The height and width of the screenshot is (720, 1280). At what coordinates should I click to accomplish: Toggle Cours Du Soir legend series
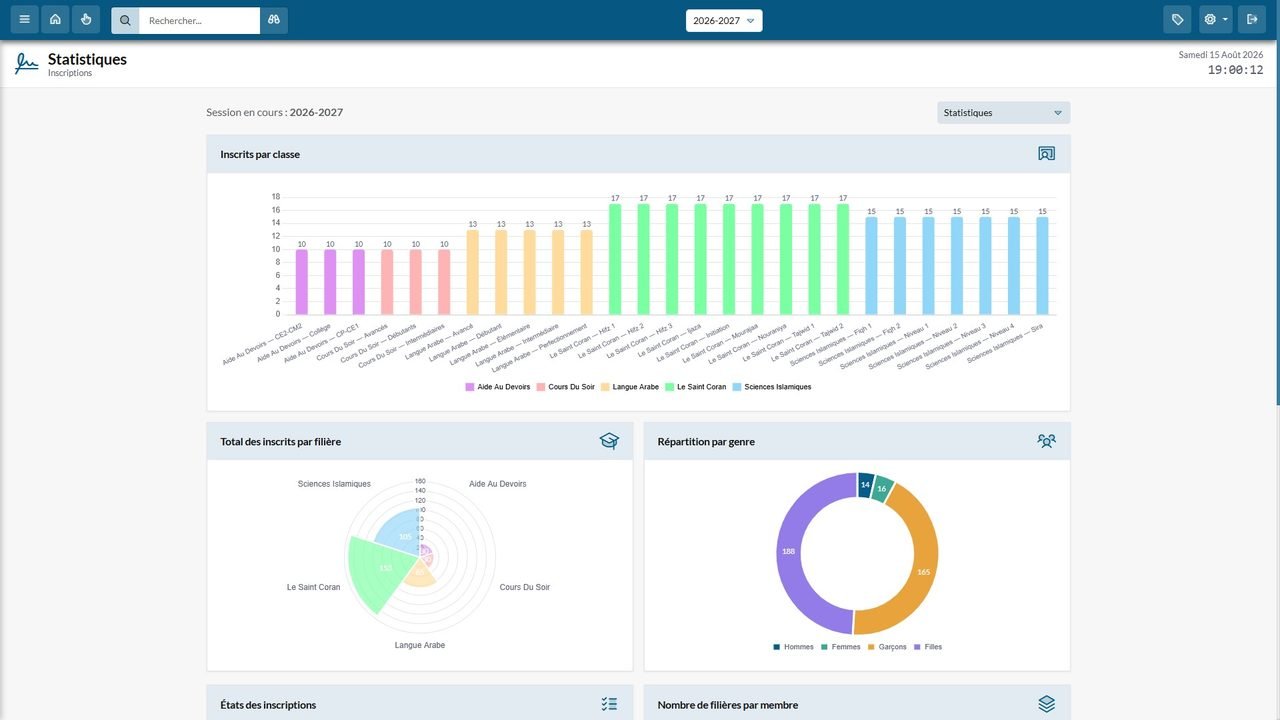coord(565,387)
